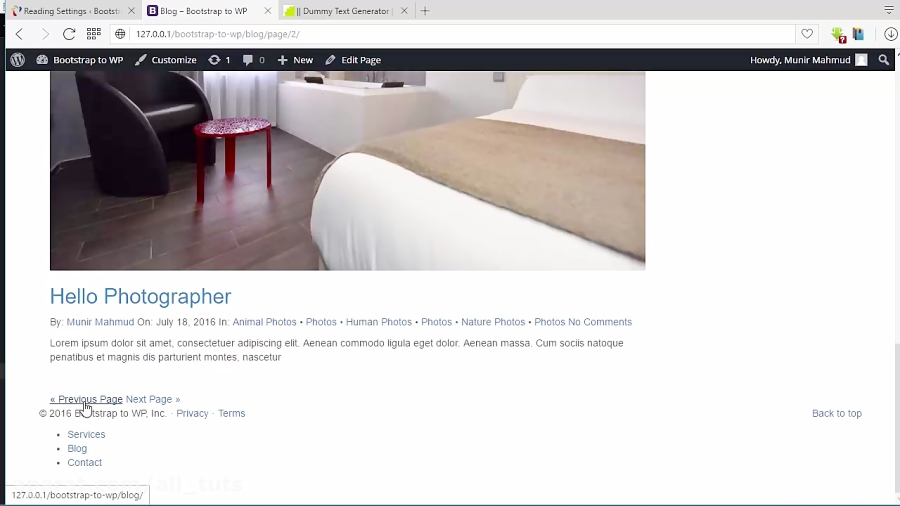The width and height of the screenshot is (900, 506).
Task: Click the bedroom featured image
Action: pos(347,170)
